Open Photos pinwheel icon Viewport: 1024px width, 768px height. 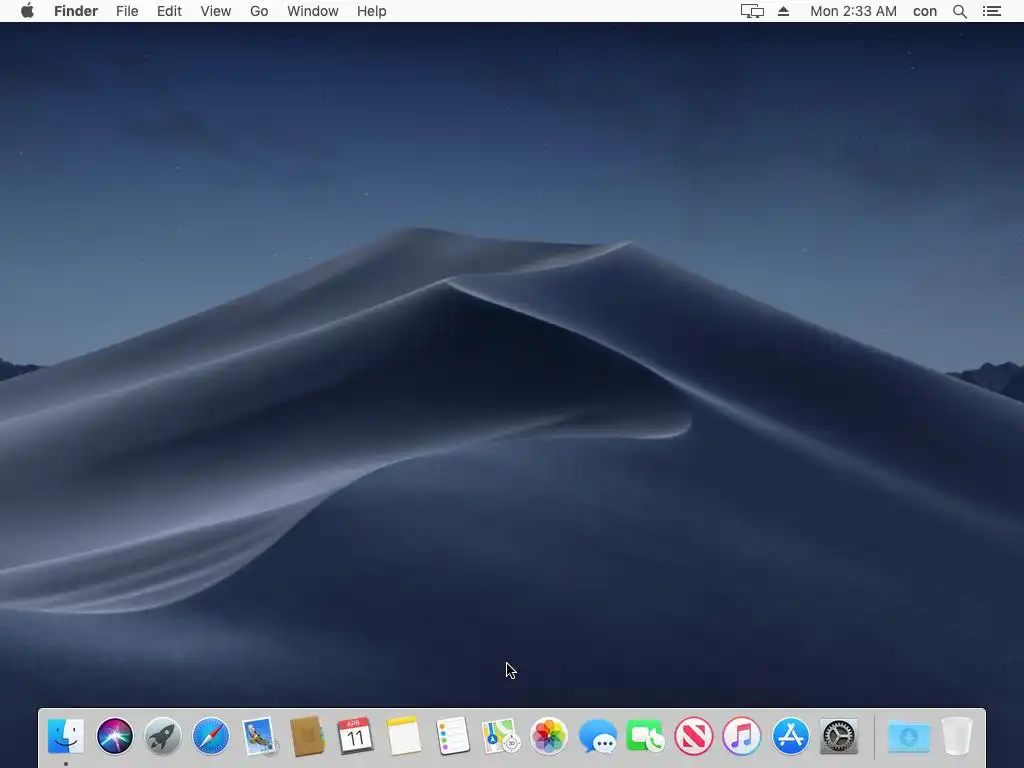(549, 736)
